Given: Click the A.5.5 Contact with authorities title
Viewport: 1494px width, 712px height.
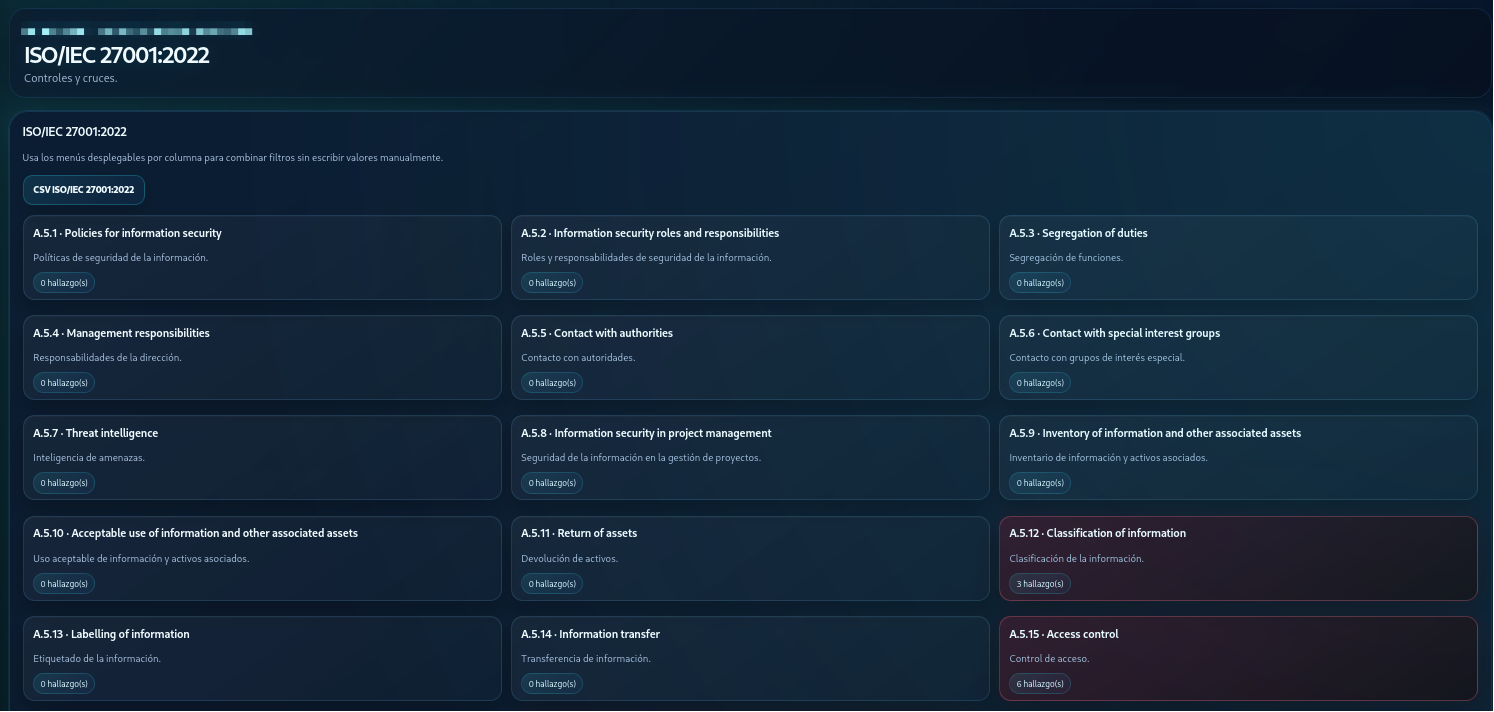Looking at the screenshot, I should click(x=597, y=333).
